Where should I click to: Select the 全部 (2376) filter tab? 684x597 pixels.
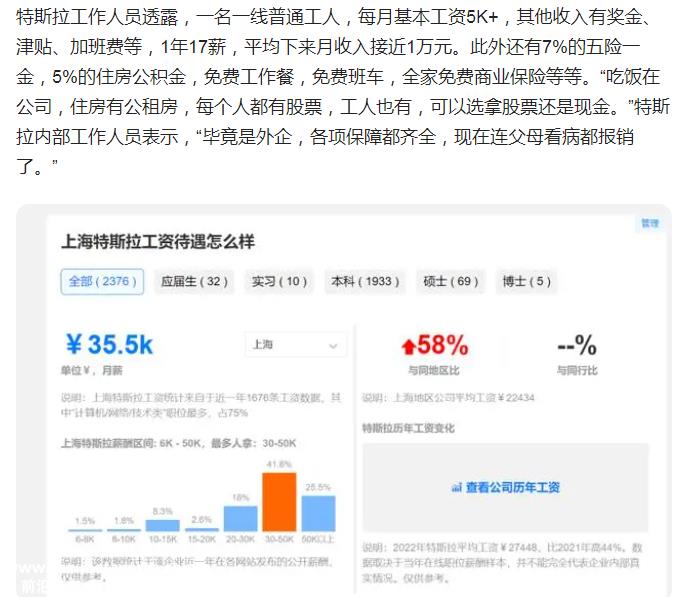point(102,282)
